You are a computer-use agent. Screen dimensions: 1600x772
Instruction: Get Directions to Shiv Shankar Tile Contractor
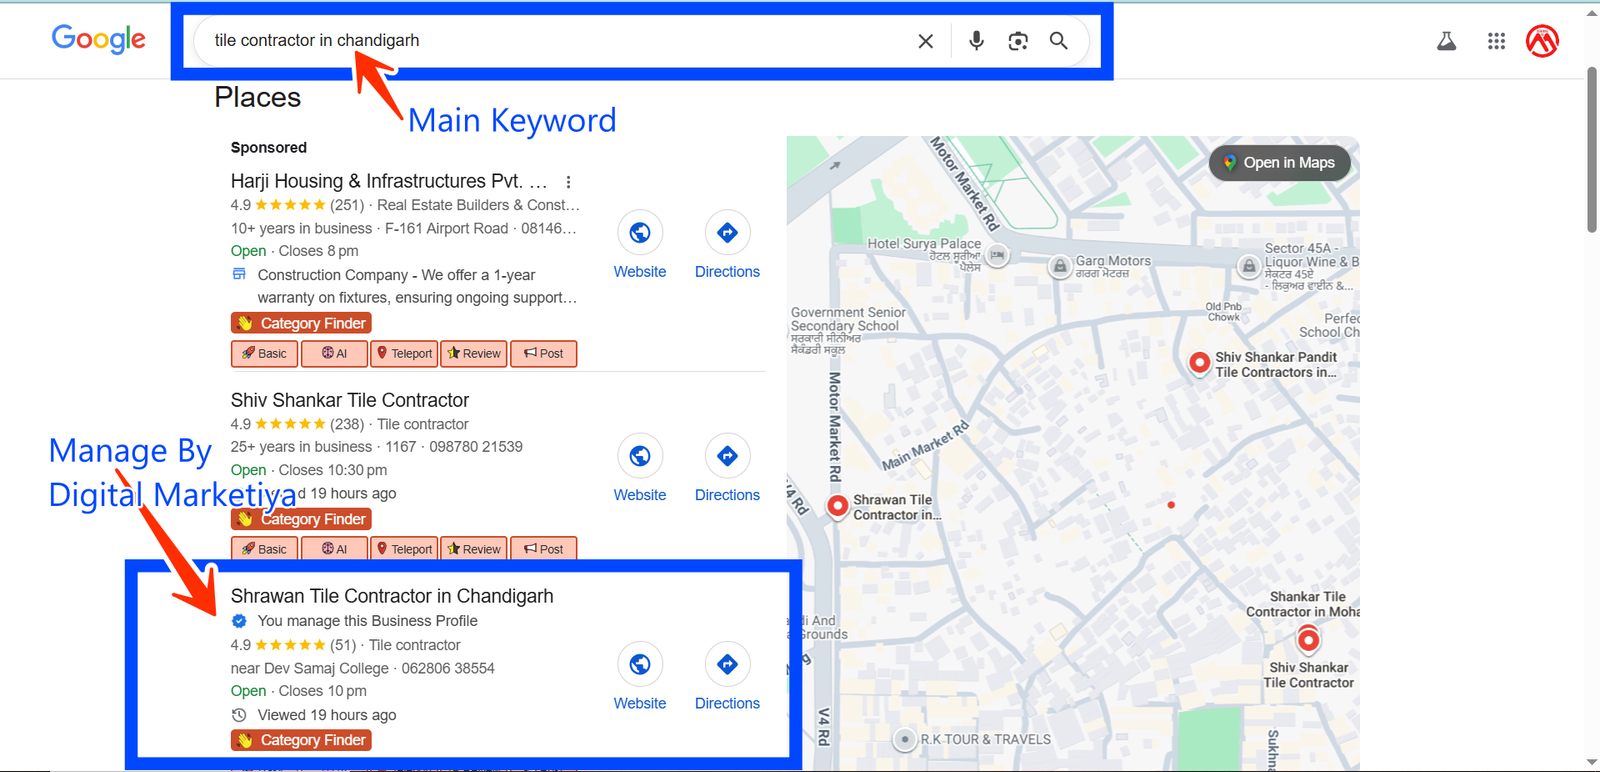tap(727, 468)
